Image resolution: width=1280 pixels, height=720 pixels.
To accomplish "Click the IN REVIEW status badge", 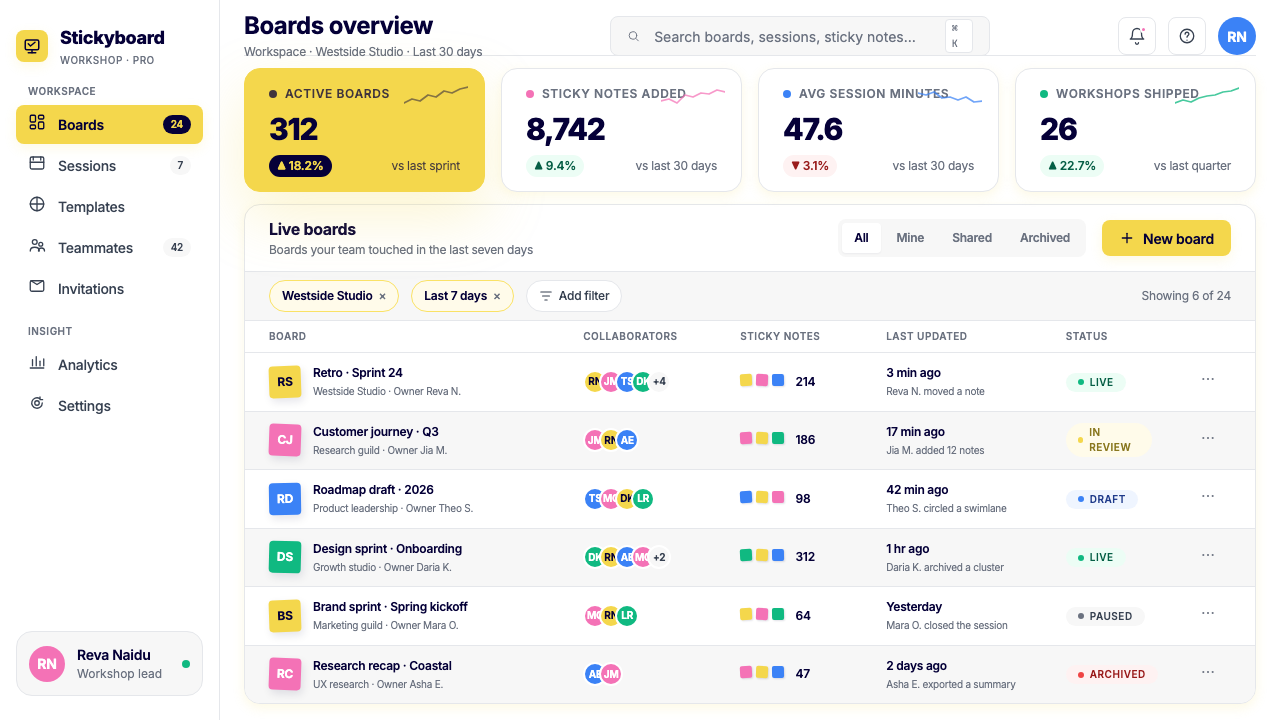I will click(1108, 440).
